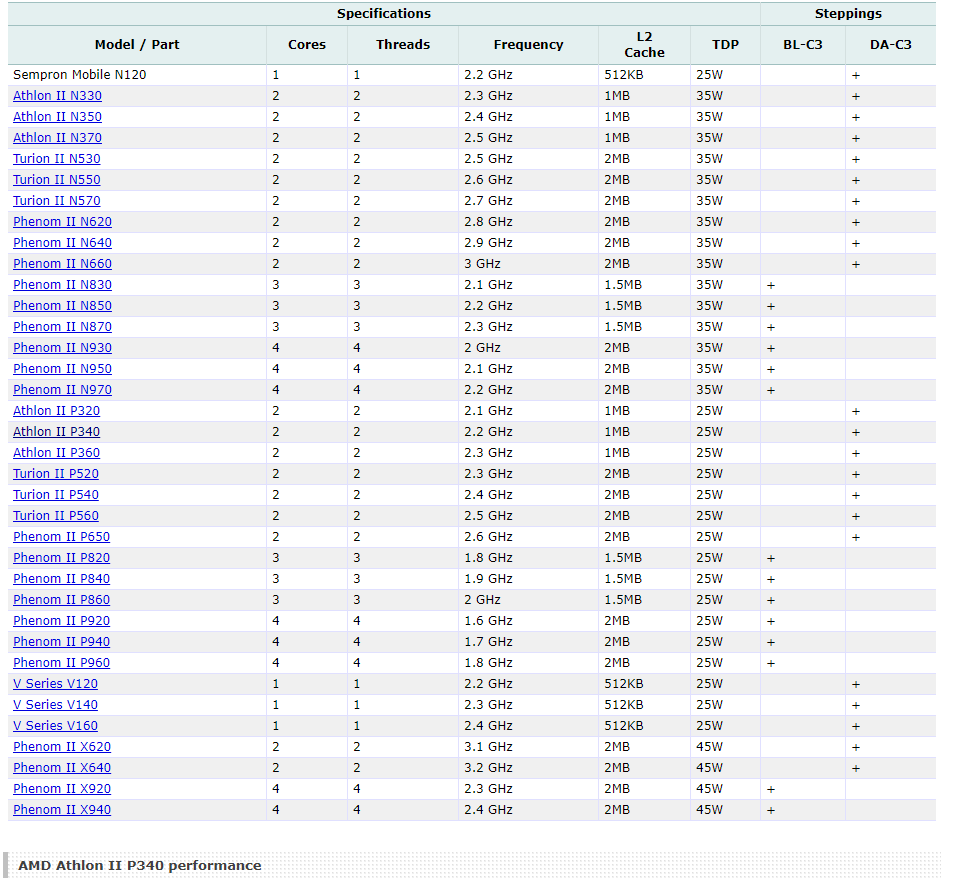
Task: Open the Phenom II N660 link
Action: 62,264
